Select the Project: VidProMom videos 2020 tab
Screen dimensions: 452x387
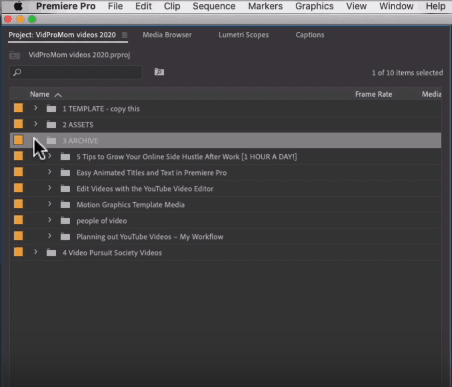tap(62, 35)
